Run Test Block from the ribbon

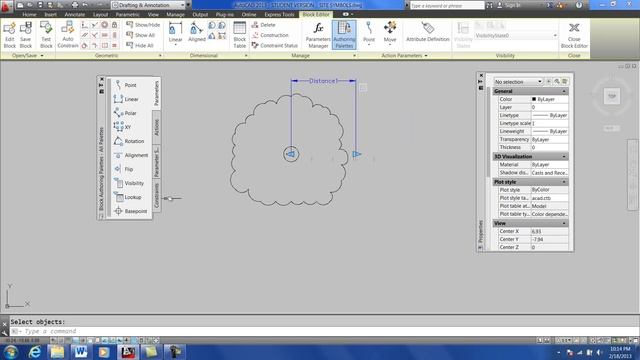[46, 35]
